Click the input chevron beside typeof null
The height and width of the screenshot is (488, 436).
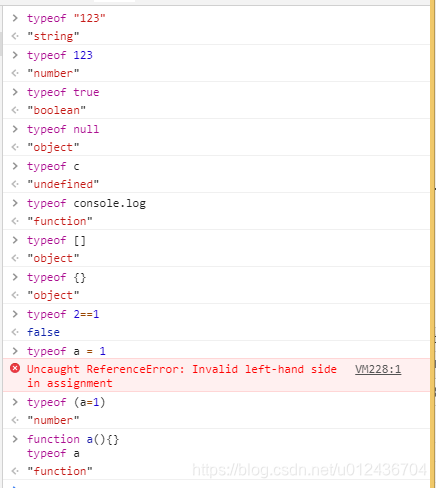coord(15,129)
